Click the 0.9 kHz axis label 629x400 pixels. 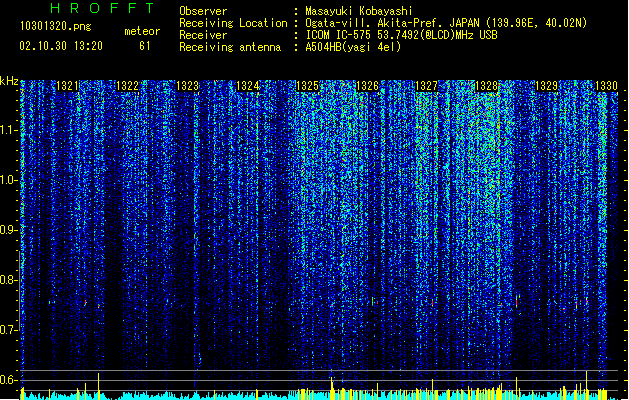click(x=9, y=230)
